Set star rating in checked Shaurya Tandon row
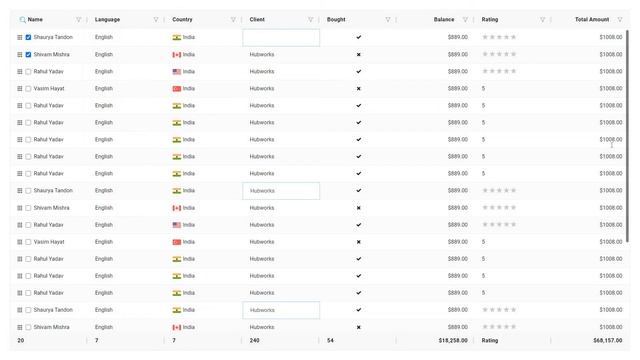The image size is (640, 360). pyautogui.click(x=499, y=37)
